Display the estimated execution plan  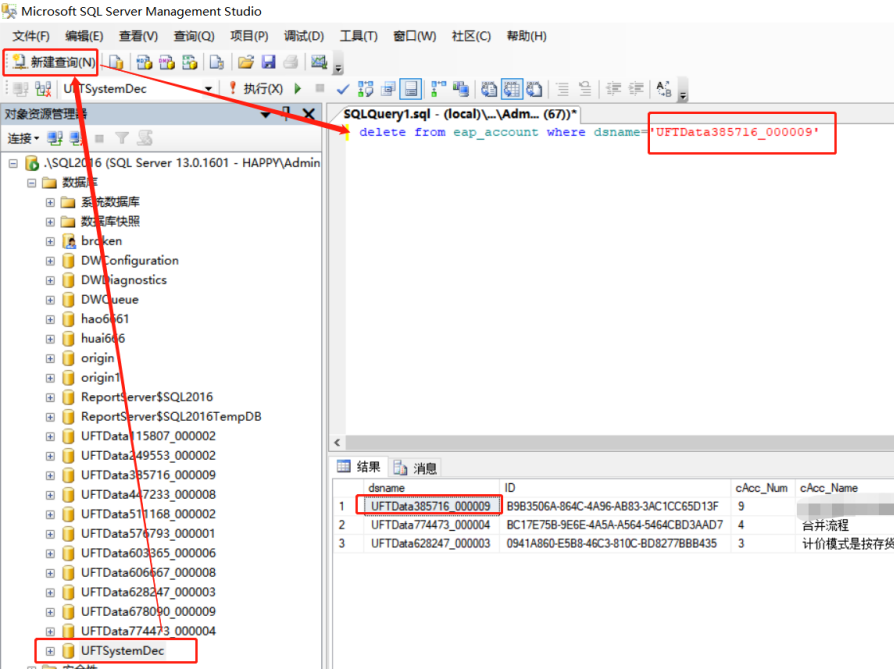click(365, 89)
